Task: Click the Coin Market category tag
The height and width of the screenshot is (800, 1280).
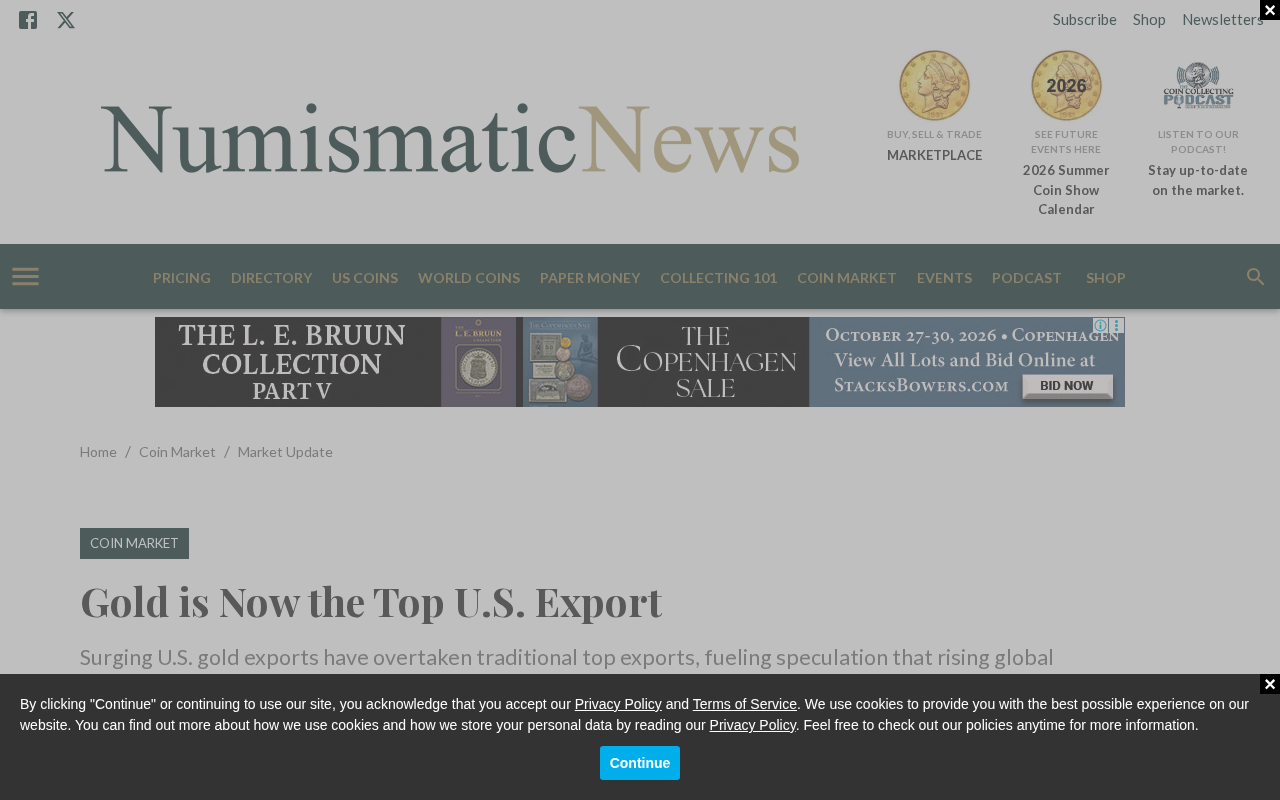Action: pos(134,543)
